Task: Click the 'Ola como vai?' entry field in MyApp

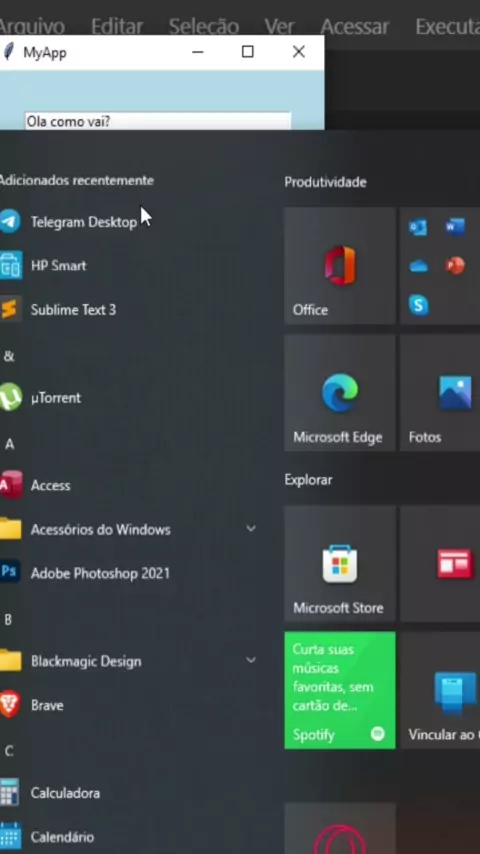Action: tap(157, 121)
